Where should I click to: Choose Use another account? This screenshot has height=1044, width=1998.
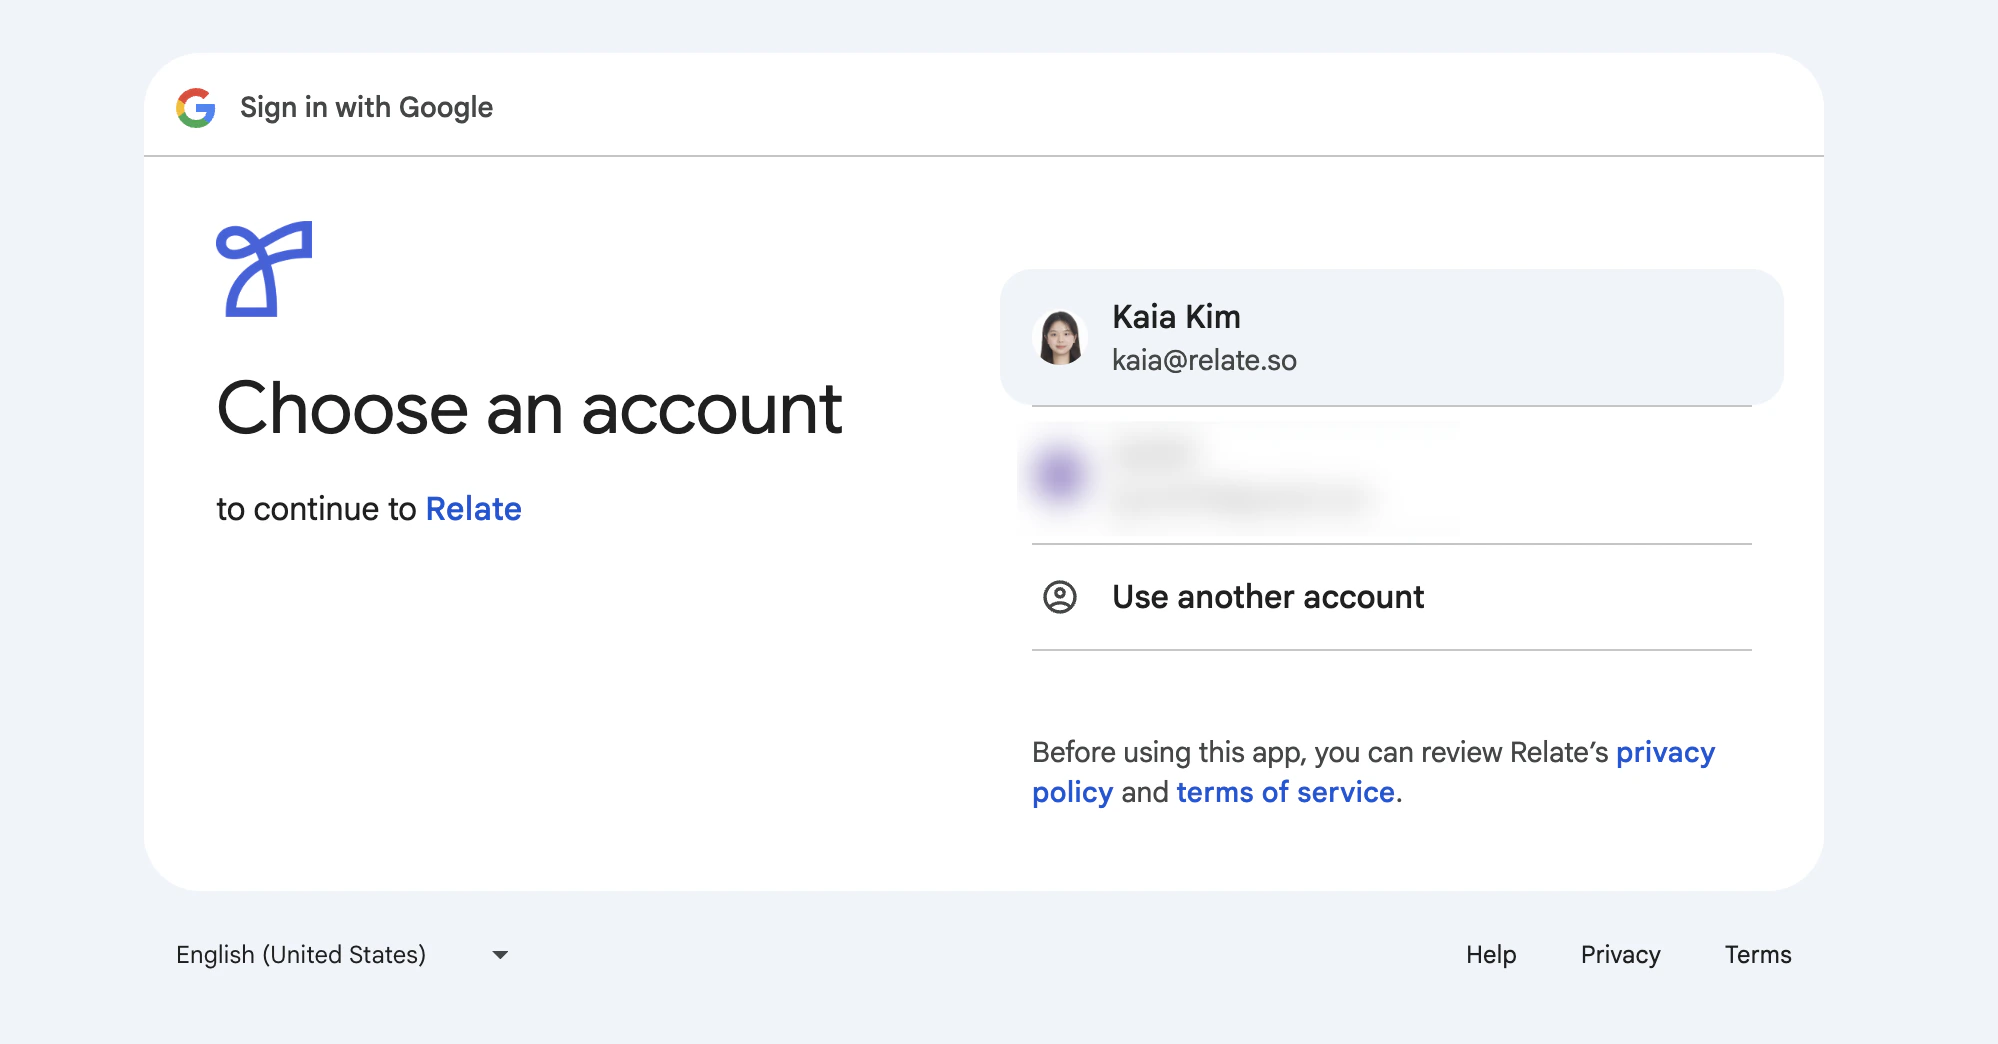coord(1391,597)
